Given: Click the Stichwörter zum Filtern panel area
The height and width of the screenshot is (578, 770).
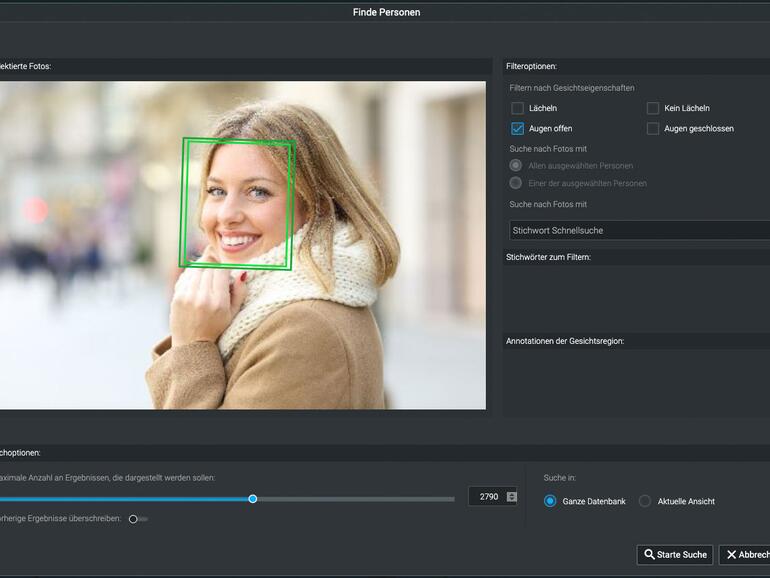Looking at the screenshot, I should pyautogui.click(x=636, y=296).
